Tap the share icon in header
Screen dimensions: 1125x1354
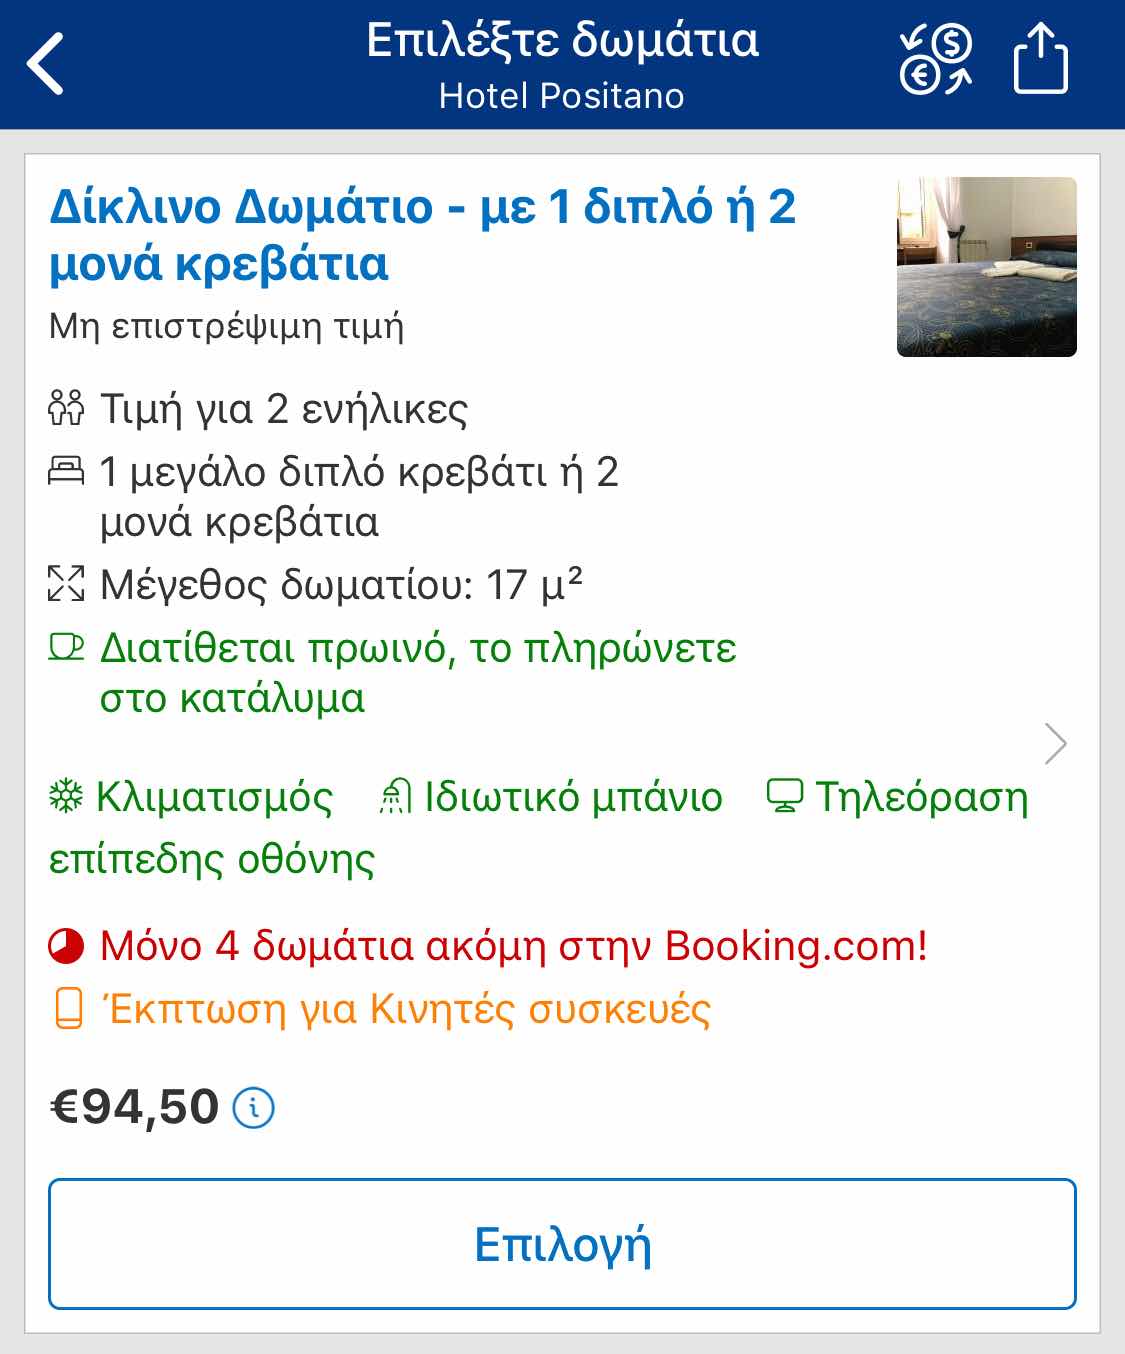pyautogui.click(x=1041, y=60)
